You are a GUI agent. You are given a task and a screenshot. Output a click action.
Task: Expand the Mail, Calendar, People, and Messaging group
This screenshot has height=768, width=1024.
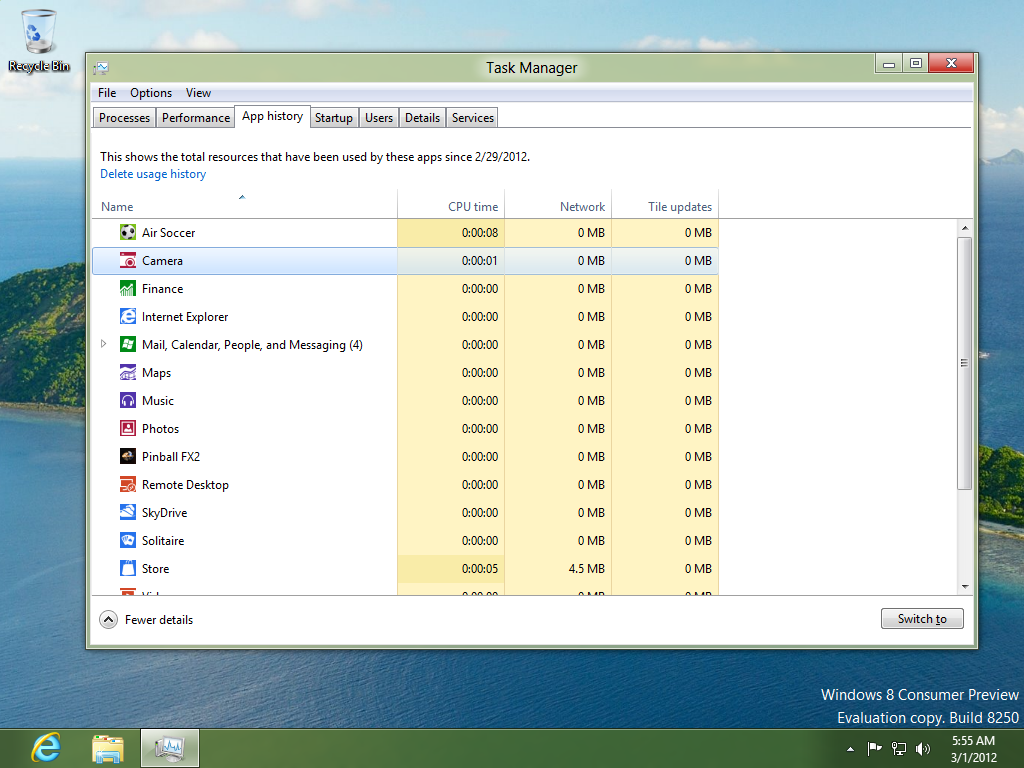pos(104,344)
